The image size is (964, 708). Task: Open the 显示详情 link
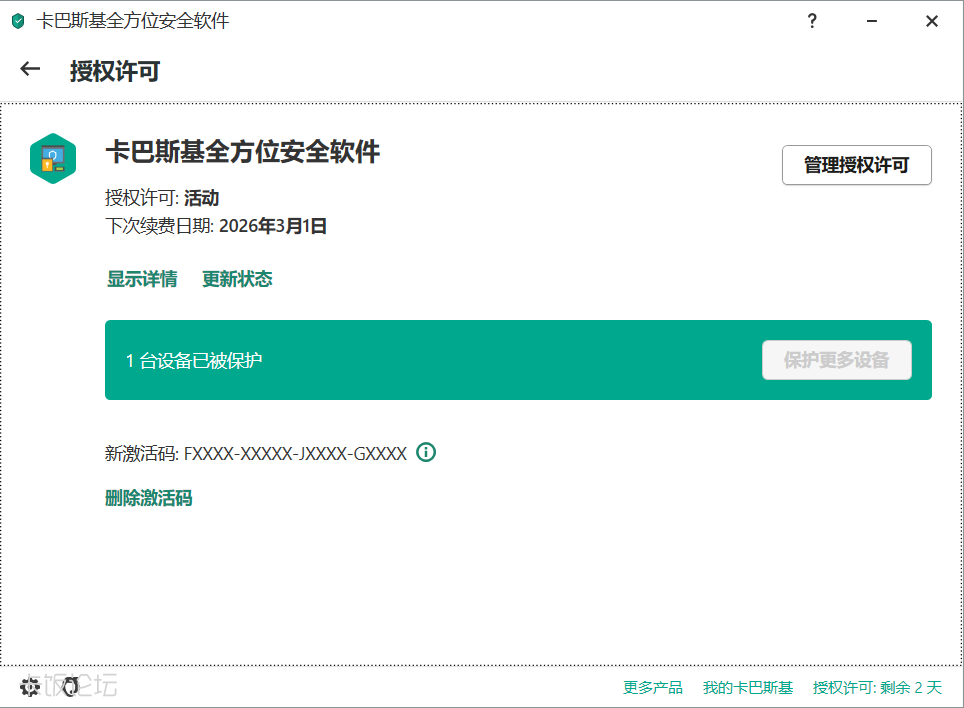[x=142, y=279]
